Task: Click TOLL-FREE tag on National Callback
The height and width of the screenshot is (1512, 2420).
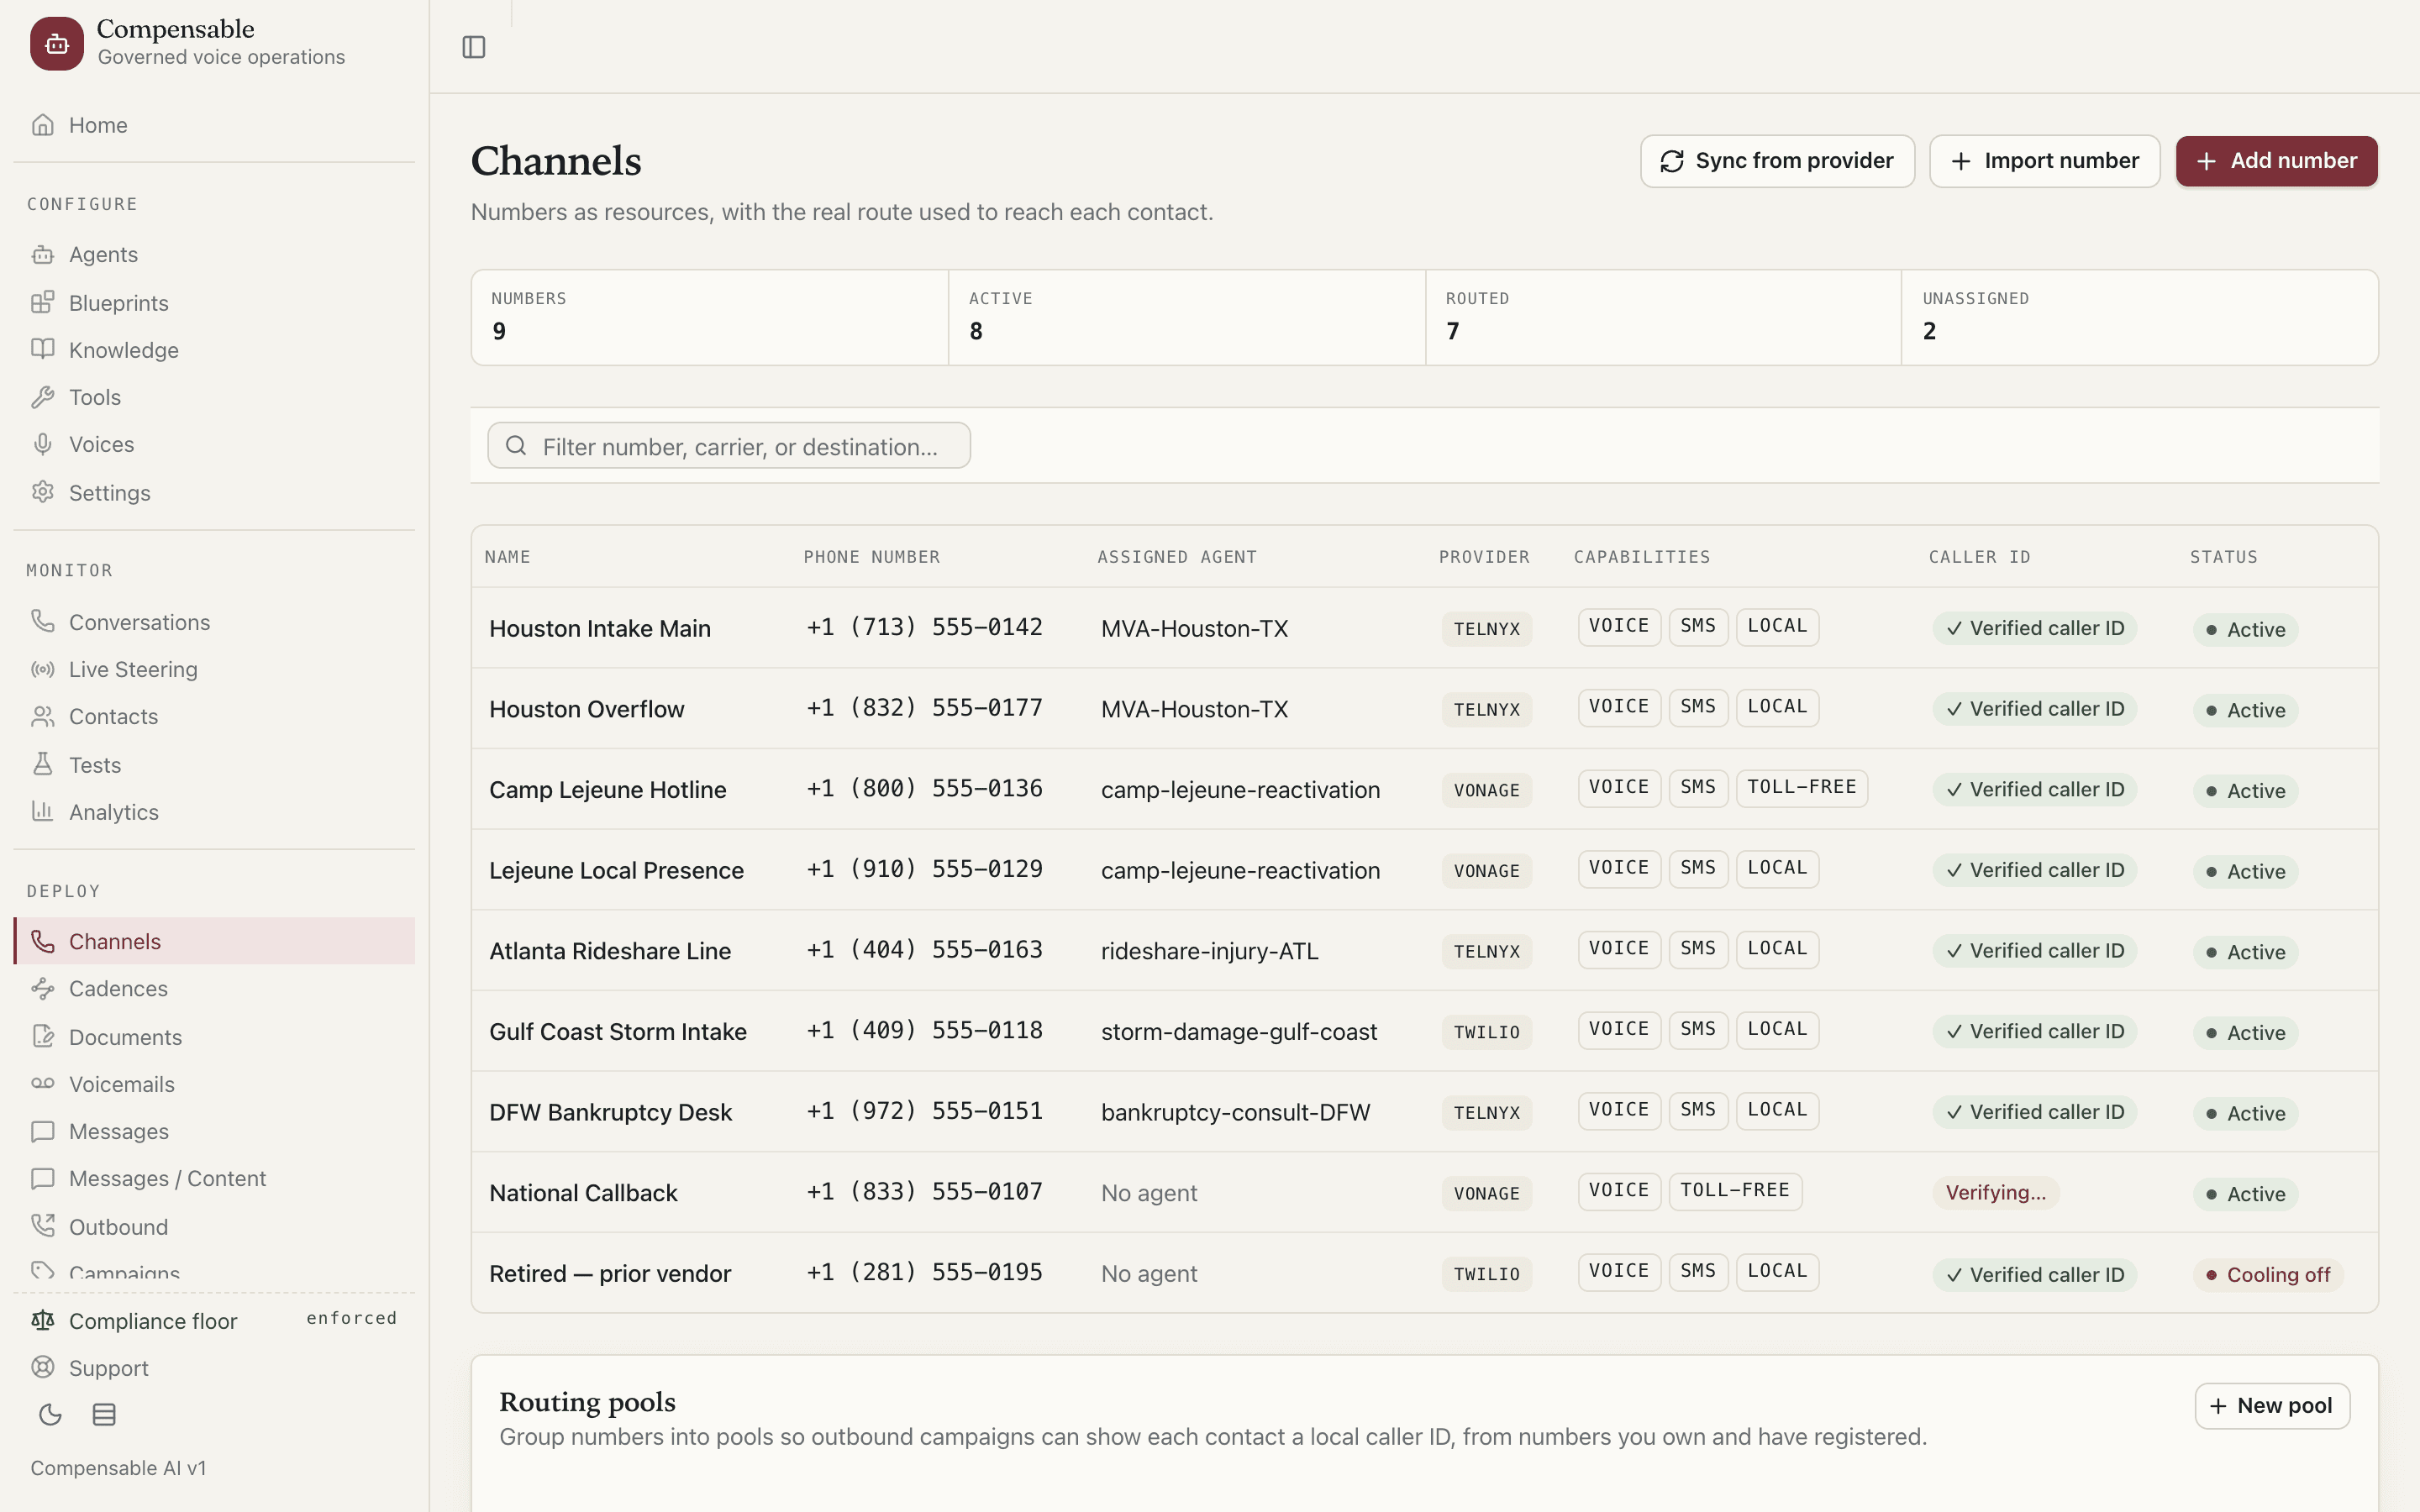Action: [1734, 1191]
